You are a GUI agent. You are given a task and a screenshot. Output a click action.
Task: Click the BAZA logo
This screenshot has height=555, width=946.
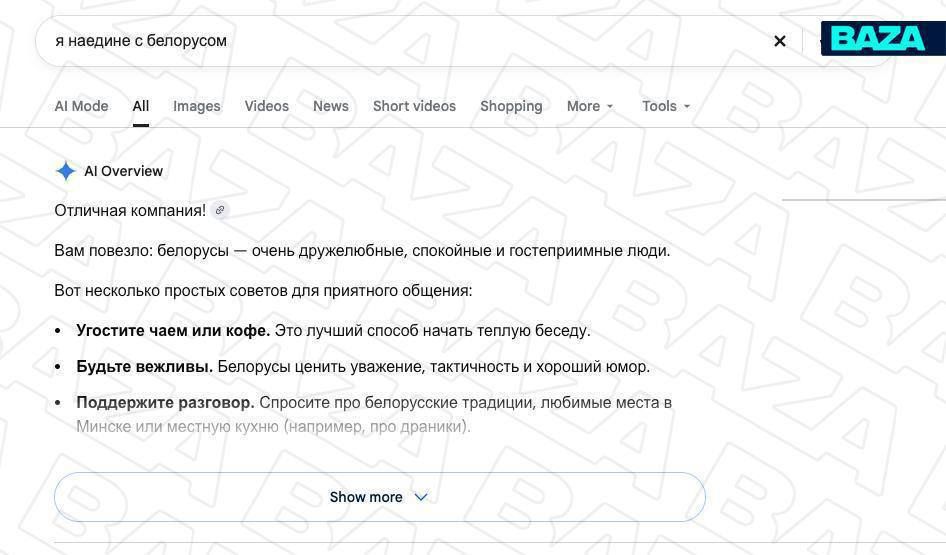pos(878,39)
